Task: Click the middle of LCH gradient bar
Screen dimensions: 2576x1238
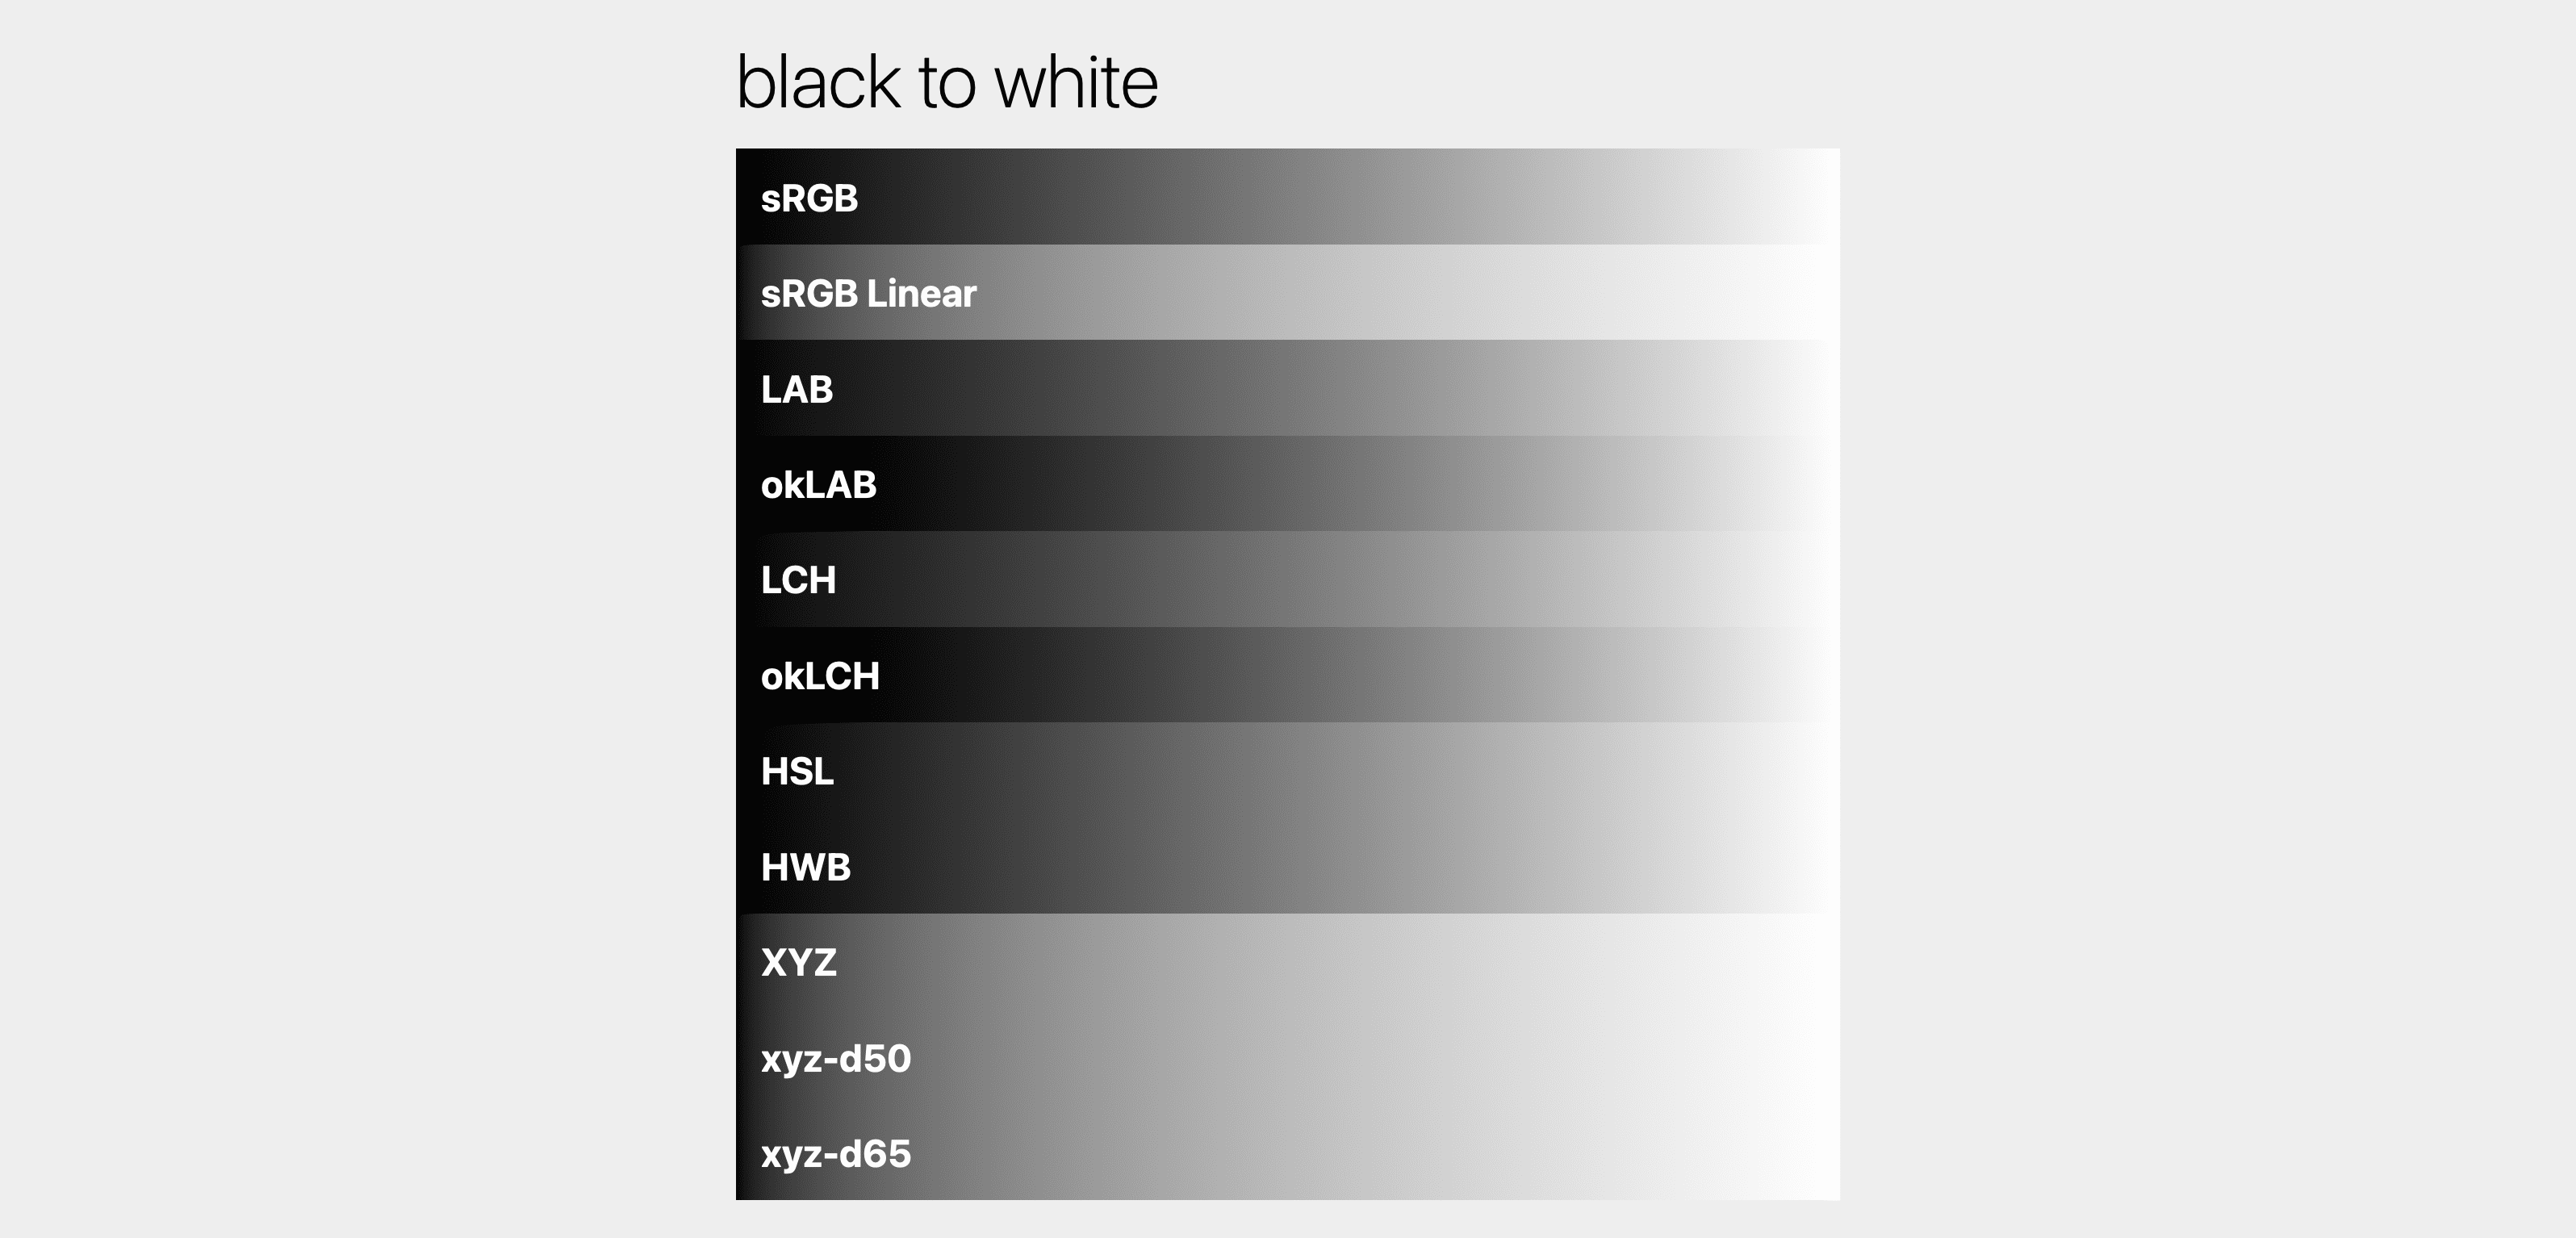Action: click(1288, 579)
